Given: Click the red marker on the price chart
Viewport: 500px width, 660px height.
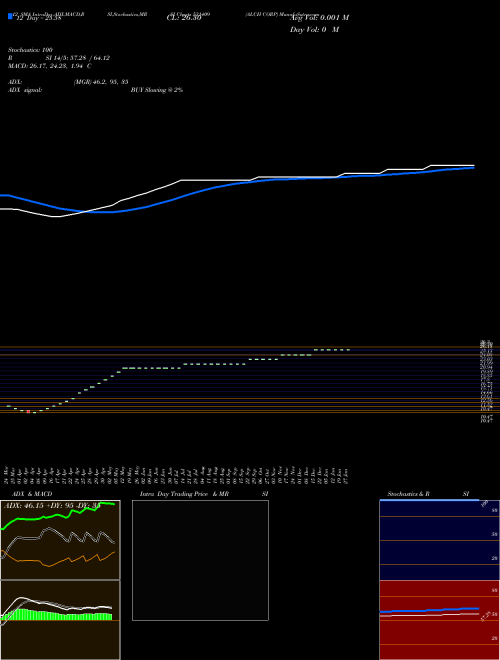Looking at the screenshot, I should [x=28, y=412].
